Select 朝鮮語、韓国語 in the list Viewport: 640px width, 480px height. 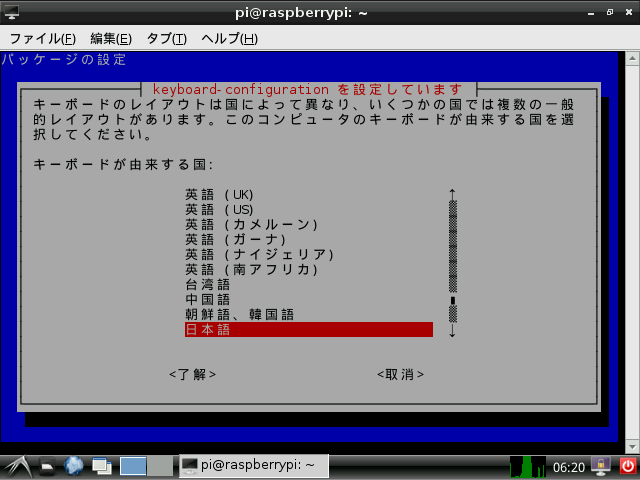(240, 315)
